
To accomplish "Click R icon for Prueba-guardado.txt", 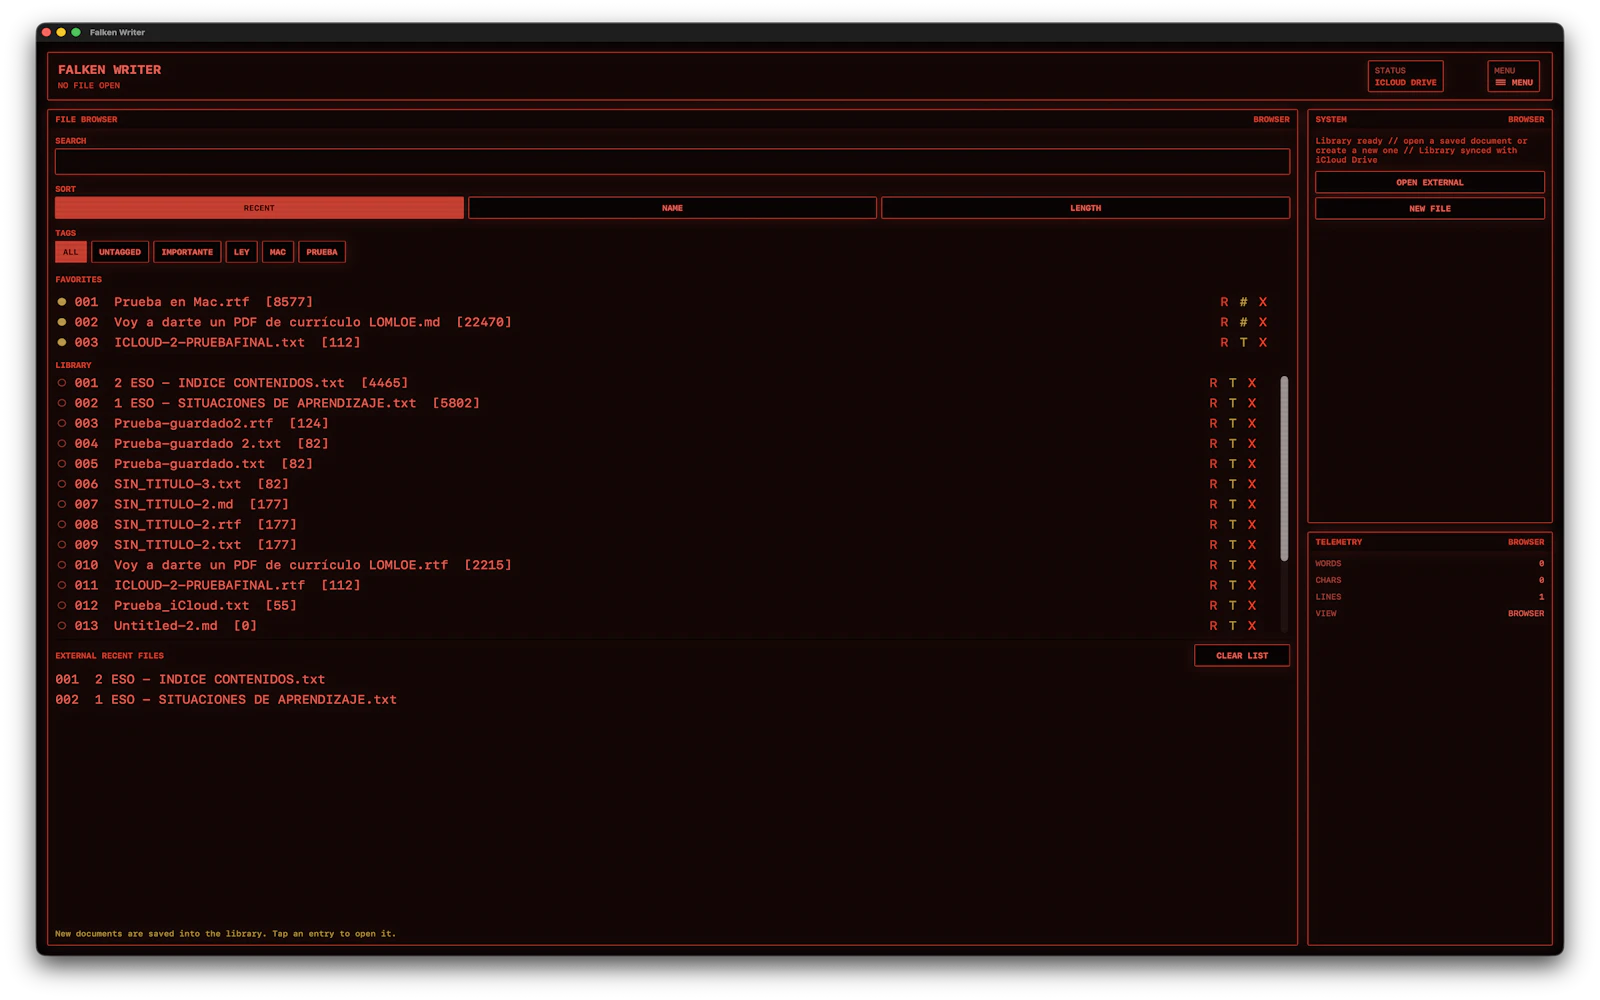I will (1213, 464).
